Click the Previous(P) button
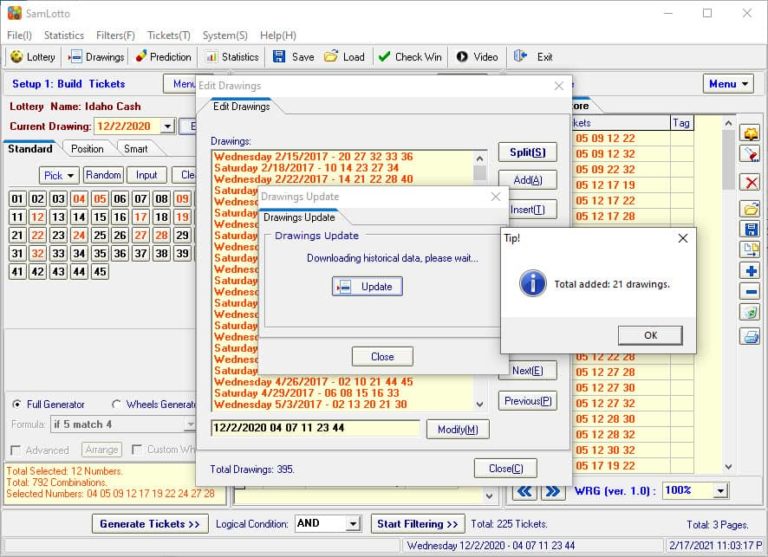Image resolution: width=768 pixels, height=557 pixels. [x=528, y=401]
